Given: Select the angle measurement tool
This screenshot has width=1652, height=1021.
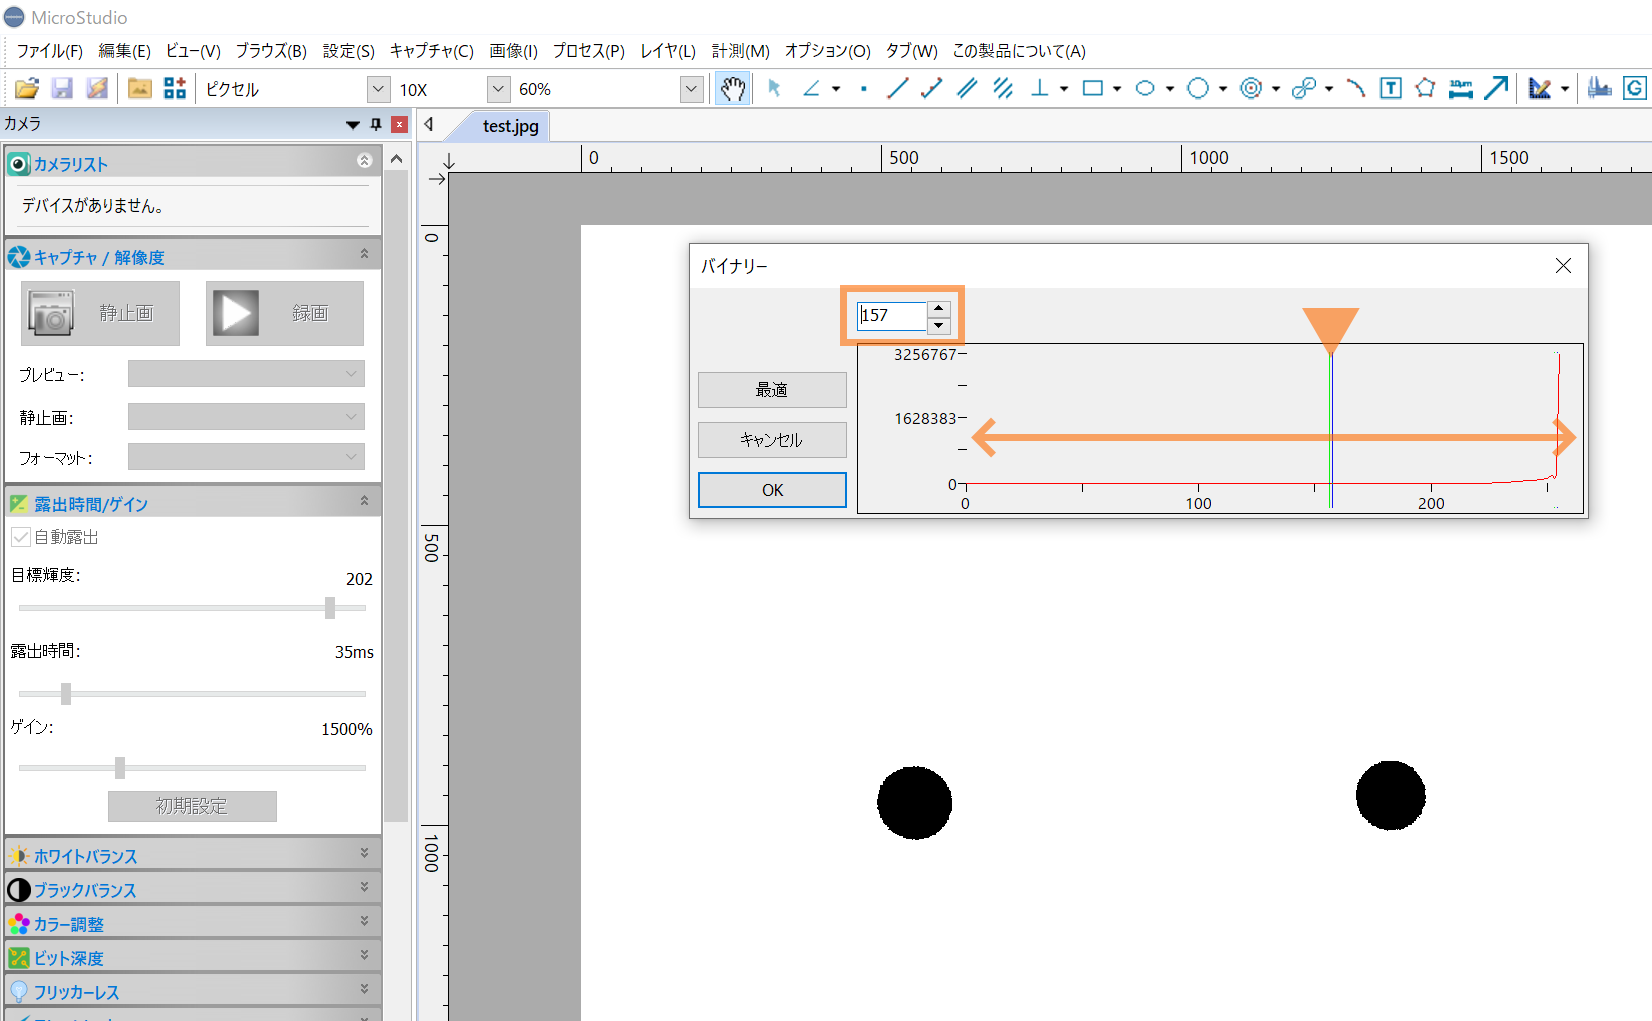Looking at the screenshot, I should click(x=811, y=89).
